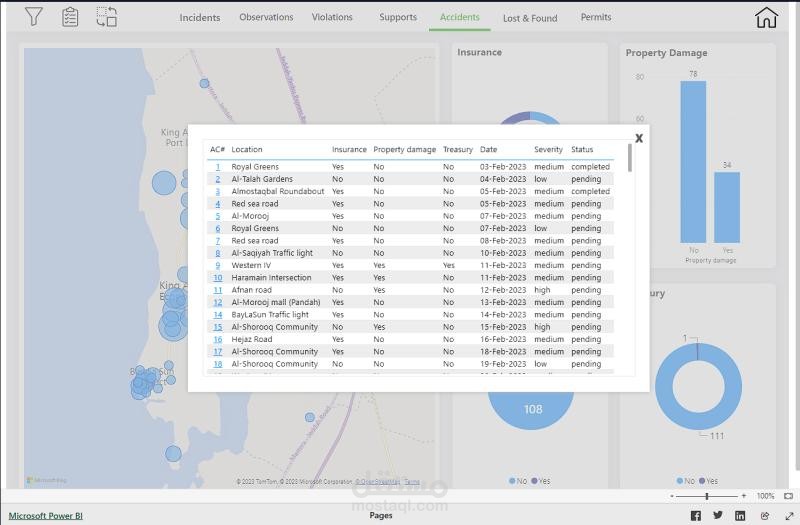This screenshot has width=800, height=525.
Task: Click the table's vertical scrollbar
Action: 630,158
